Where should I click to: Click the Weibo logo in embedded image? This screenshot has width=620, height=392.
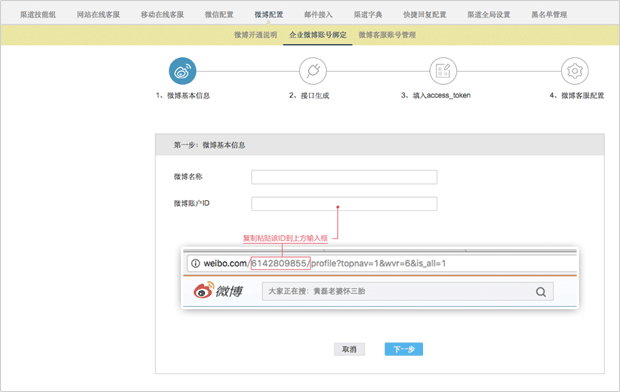click(218, 291)
